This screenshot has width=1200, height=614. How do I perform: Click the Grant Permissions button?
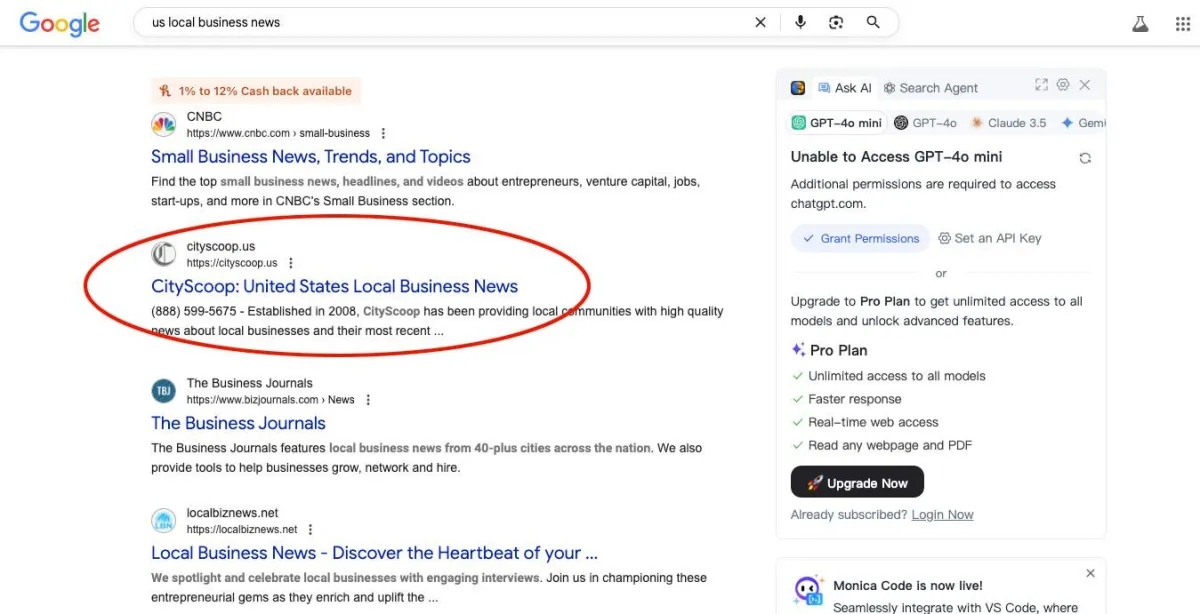coord(860,239)
